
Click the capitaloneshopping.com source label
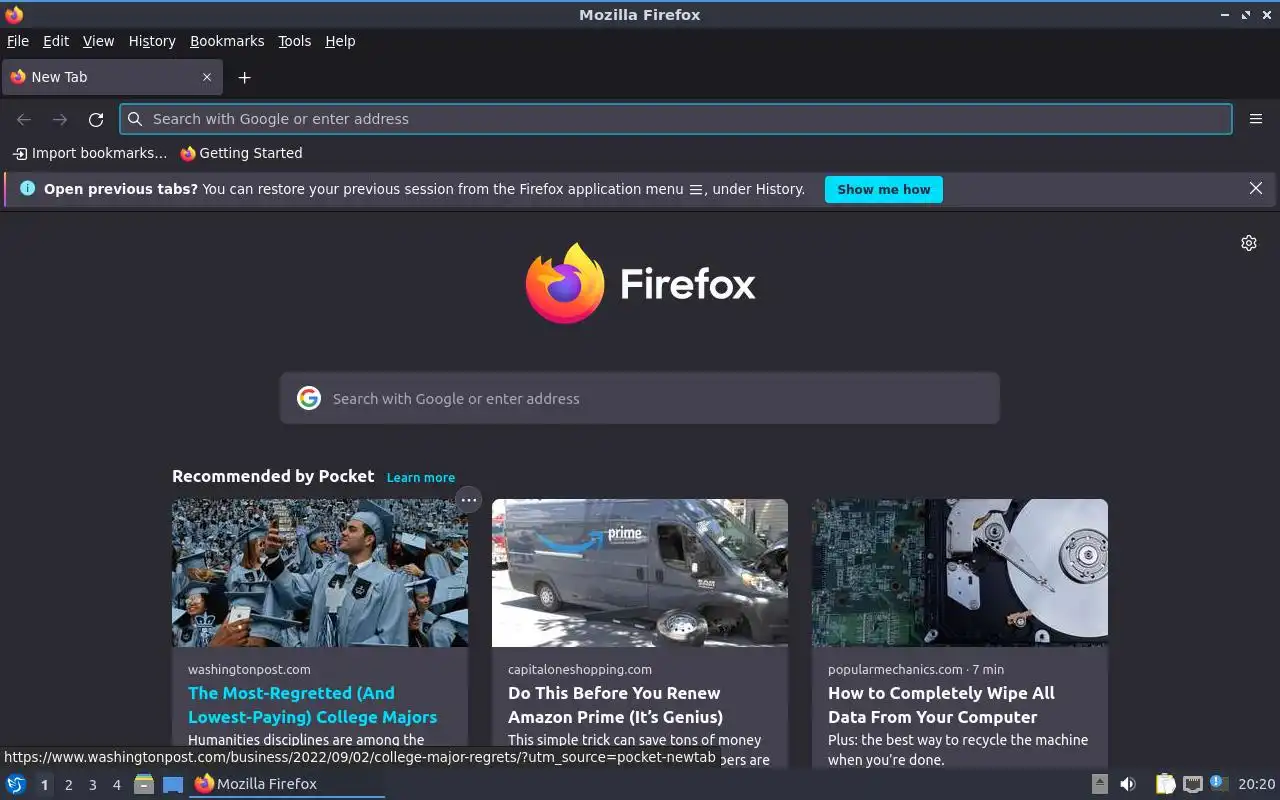580,669
